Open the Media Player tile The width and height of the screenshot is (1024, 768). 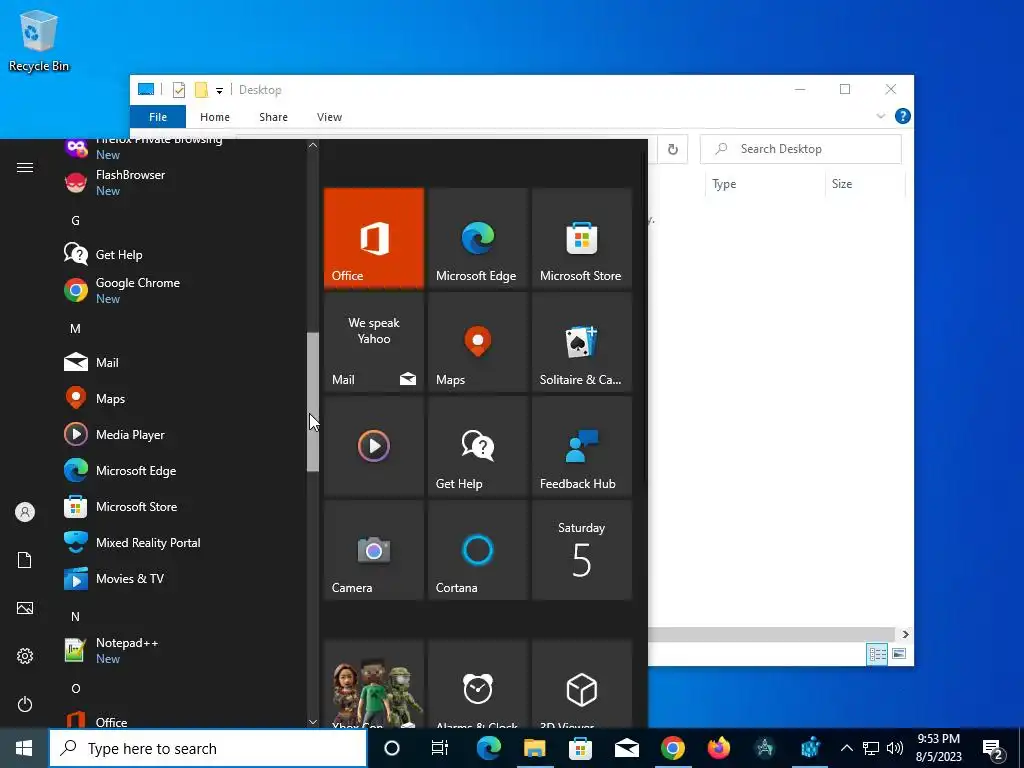pos(374,446)
